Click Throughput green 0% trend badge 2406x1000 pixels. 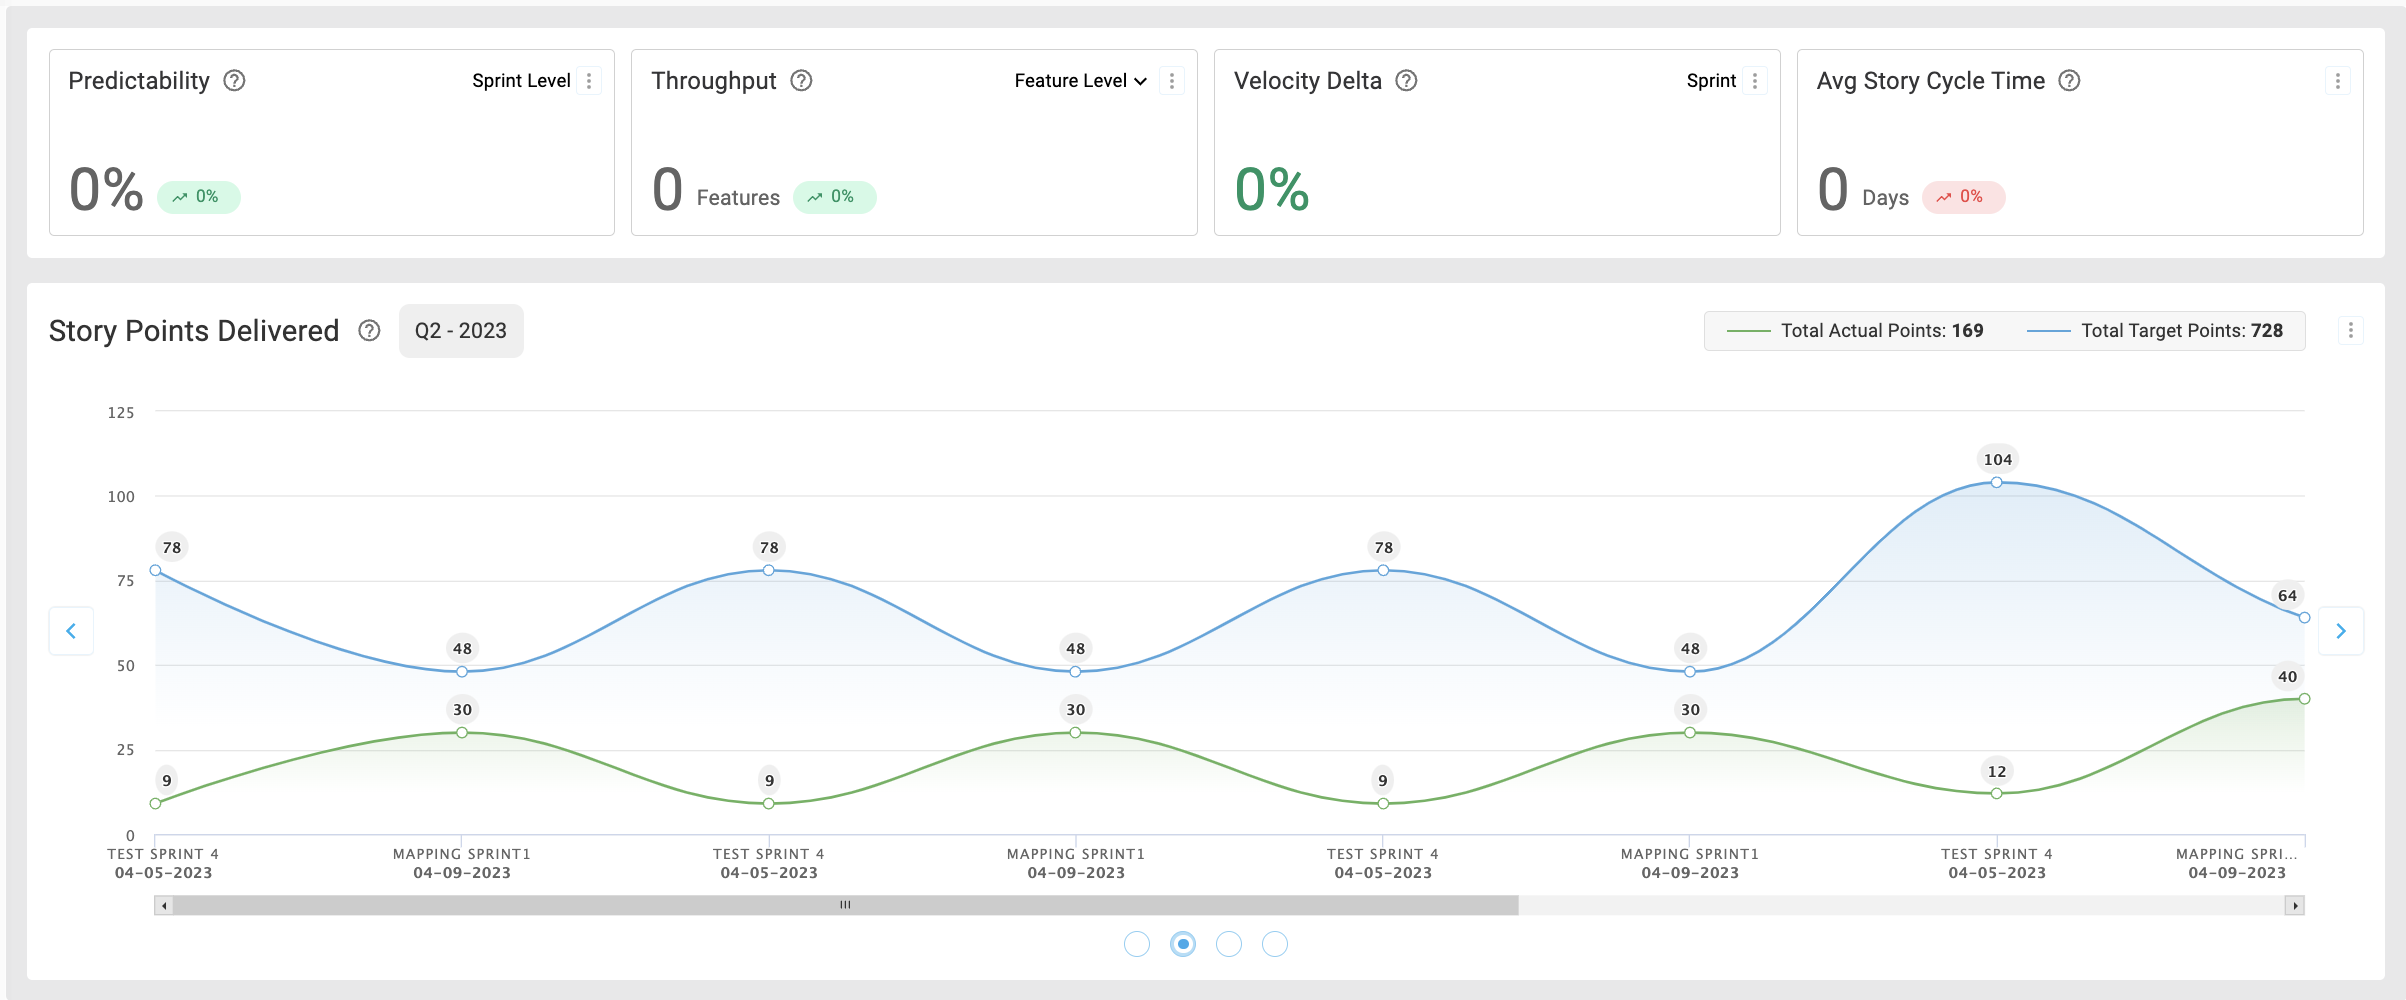pyautogui.click(x=834, y=197)
